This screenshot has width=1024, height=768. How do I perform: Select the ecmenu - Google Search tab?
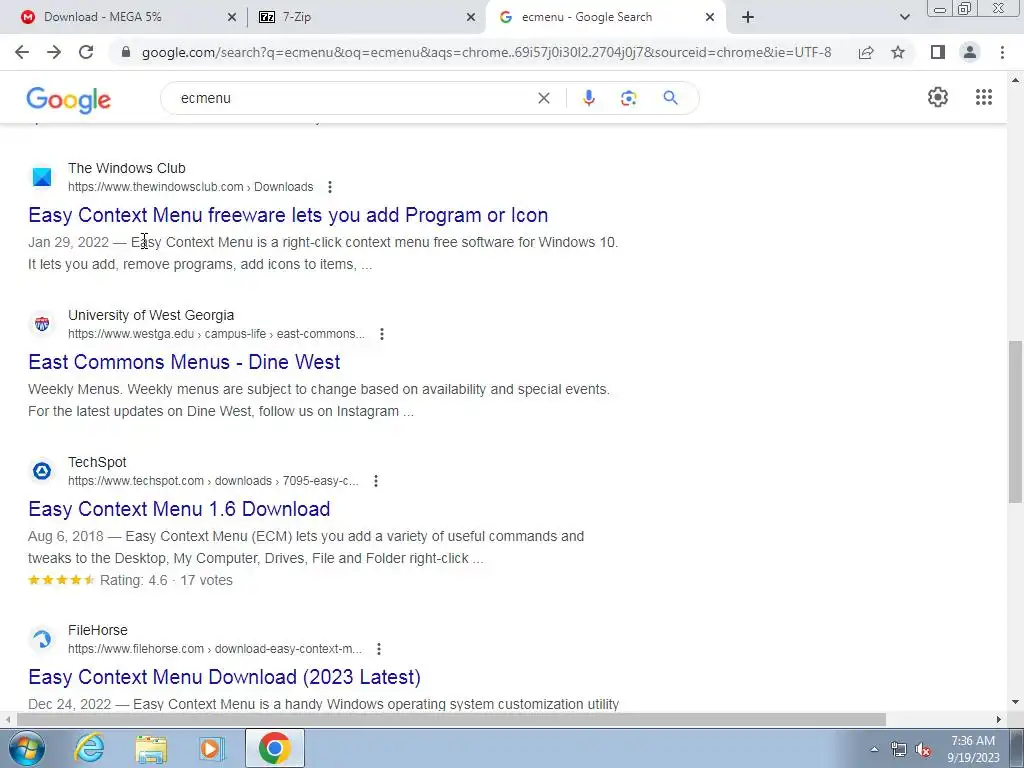coord(605,17)
